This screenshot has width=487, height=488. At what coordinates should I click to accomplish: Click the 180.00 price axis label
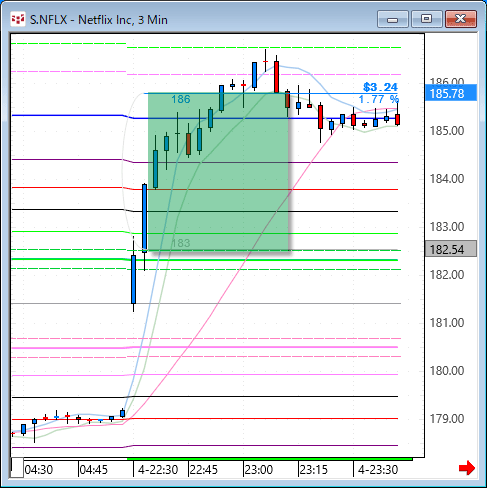coord(447,371)
